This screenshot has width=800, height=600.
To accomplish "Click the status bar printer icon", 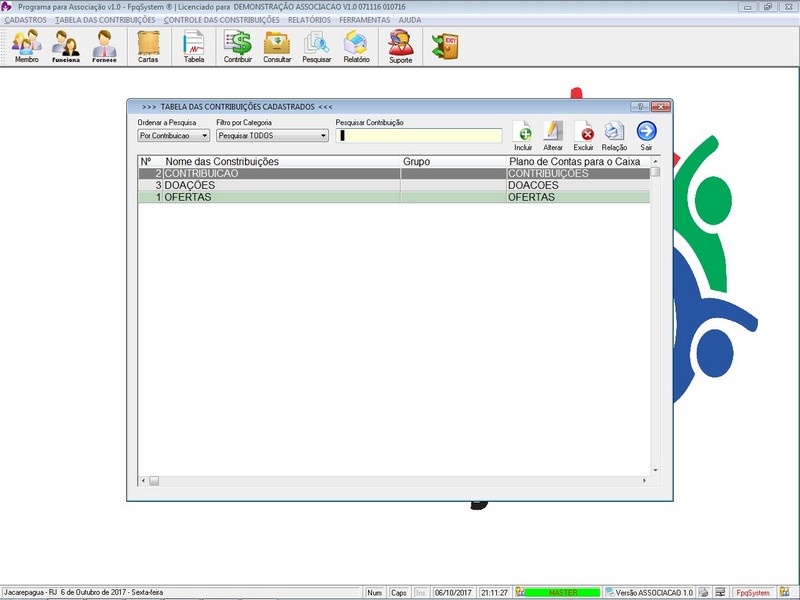I will click(704, 592).
